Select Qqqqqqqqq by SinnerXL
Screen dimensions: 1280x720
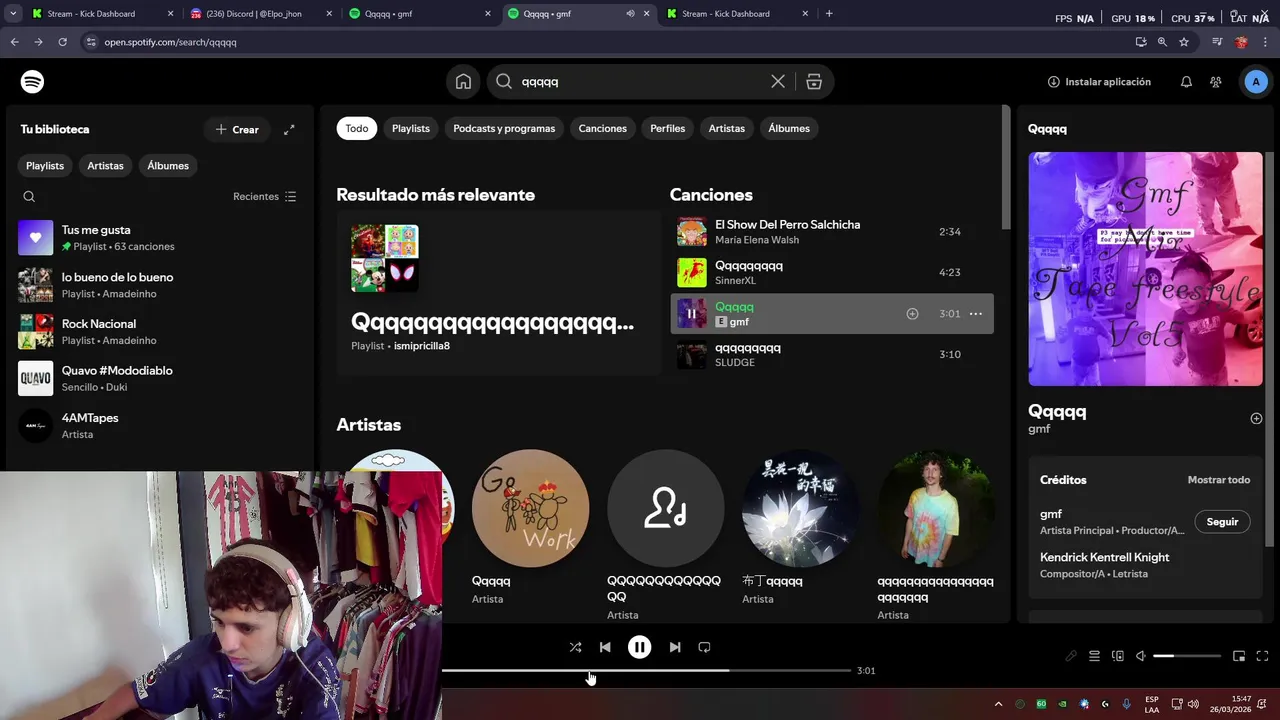click(x=831, y=273)
